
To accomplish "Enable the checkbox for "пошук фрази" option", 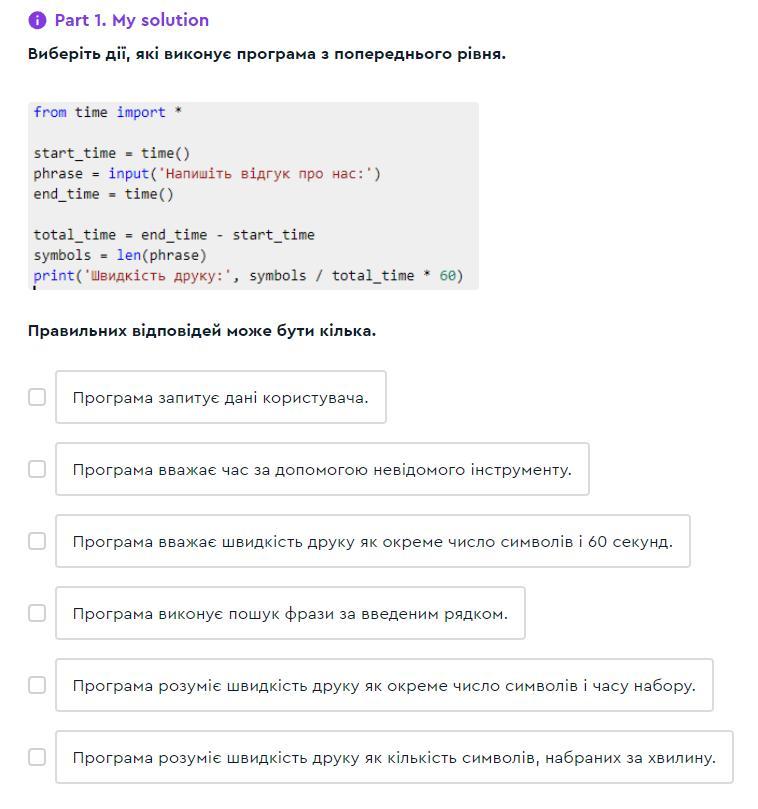I will (37, 613).
